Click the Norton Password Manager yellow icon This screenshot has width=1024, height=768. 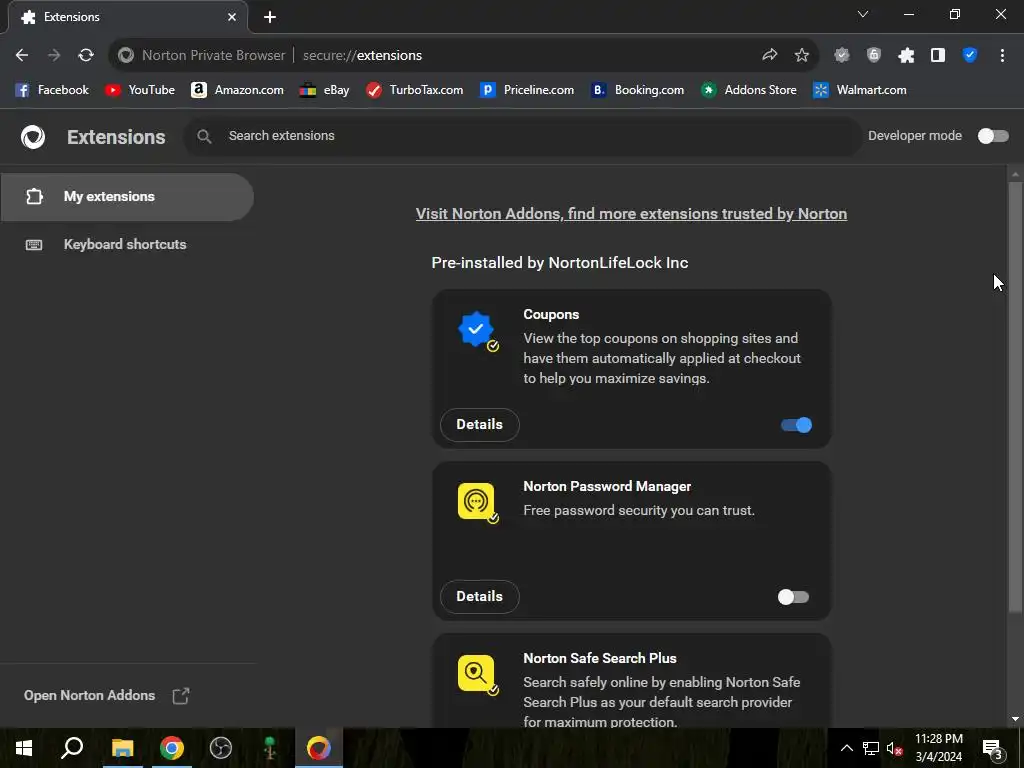pos(477,503)
